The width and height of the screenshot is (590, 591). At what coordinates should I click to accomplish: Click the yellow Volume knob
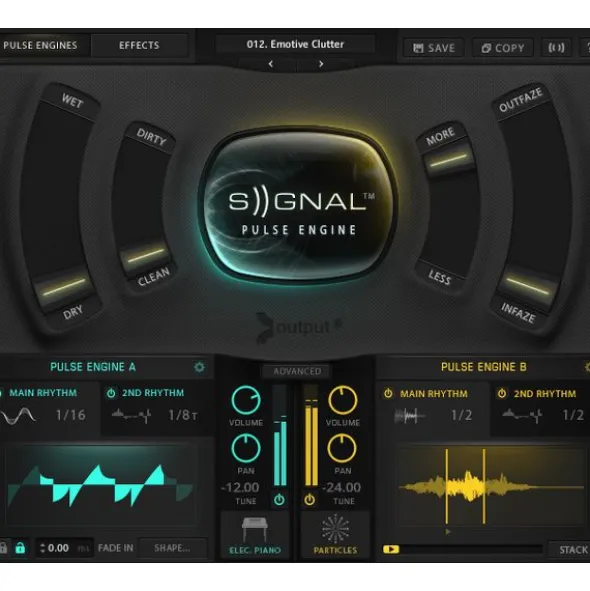pyautogui.click(x=342, y=400)
